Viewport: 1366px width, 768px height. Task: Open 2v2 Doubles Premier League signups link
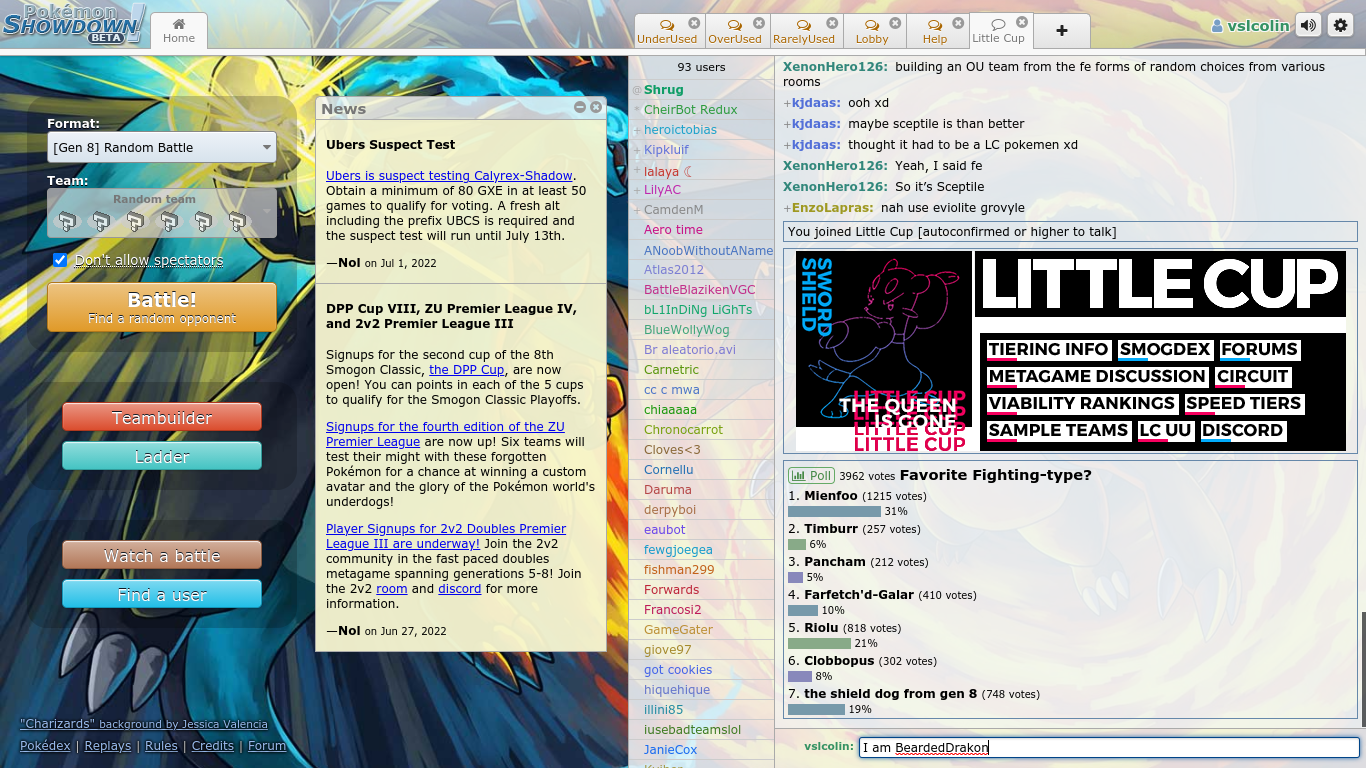[446, 536]
